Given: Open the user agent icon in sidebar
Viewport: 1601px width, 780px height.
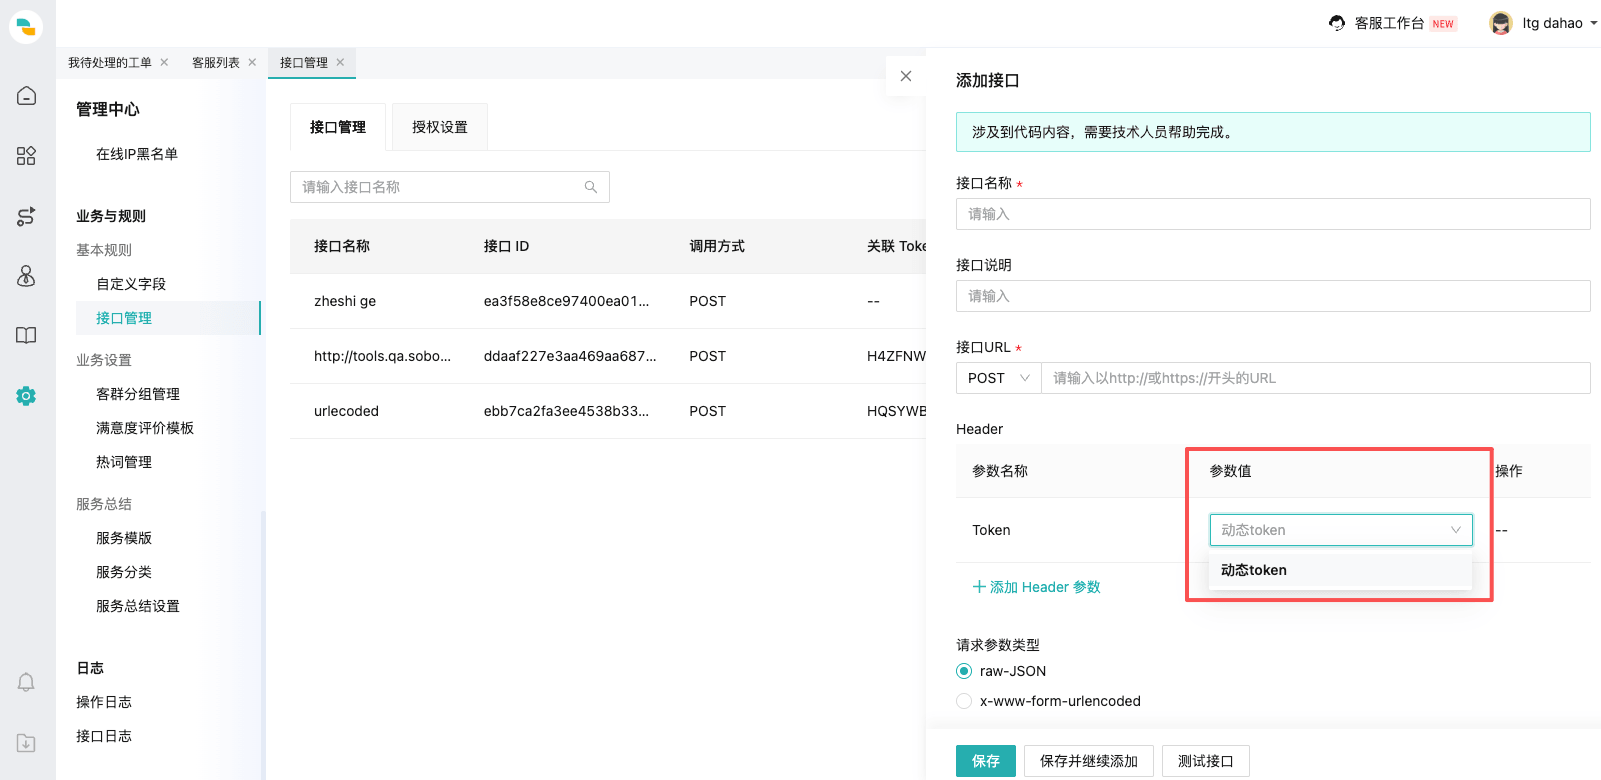Looking at the screenshot, I should pos(27,276).
